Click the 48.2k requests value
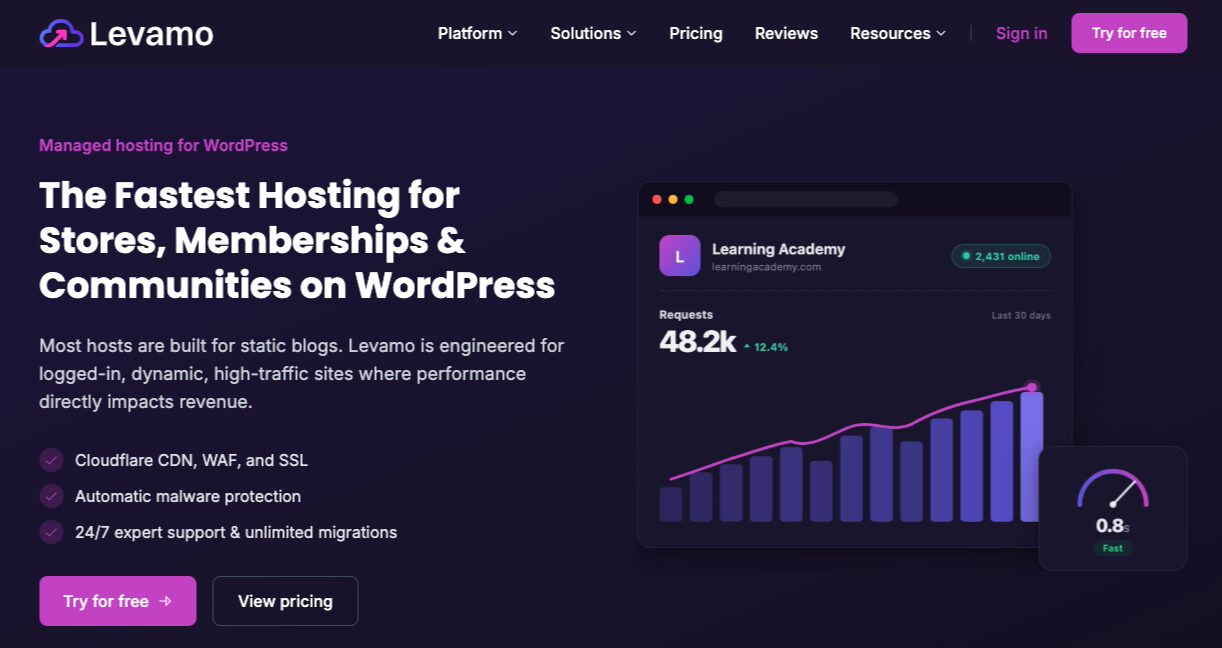This screenshot has height=648, width=1222. (697, 342)
